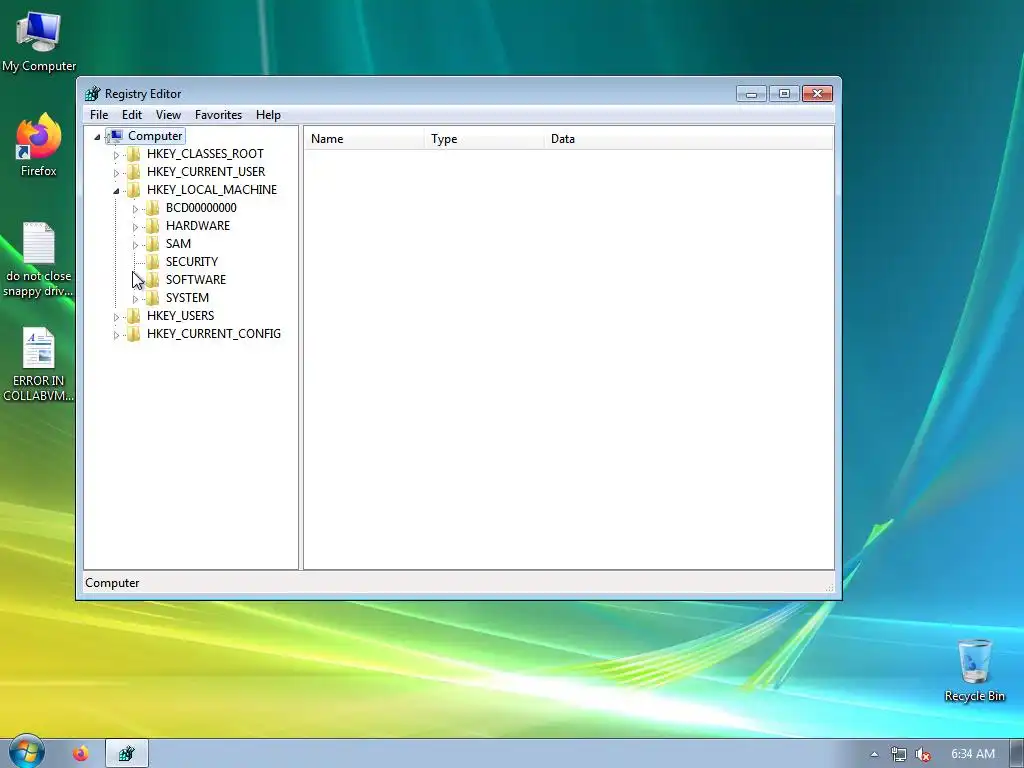Select the HKEY_LOCAL_MACHINE label
This screenshot has width=1024, height=768.
(x=212, y=190)
